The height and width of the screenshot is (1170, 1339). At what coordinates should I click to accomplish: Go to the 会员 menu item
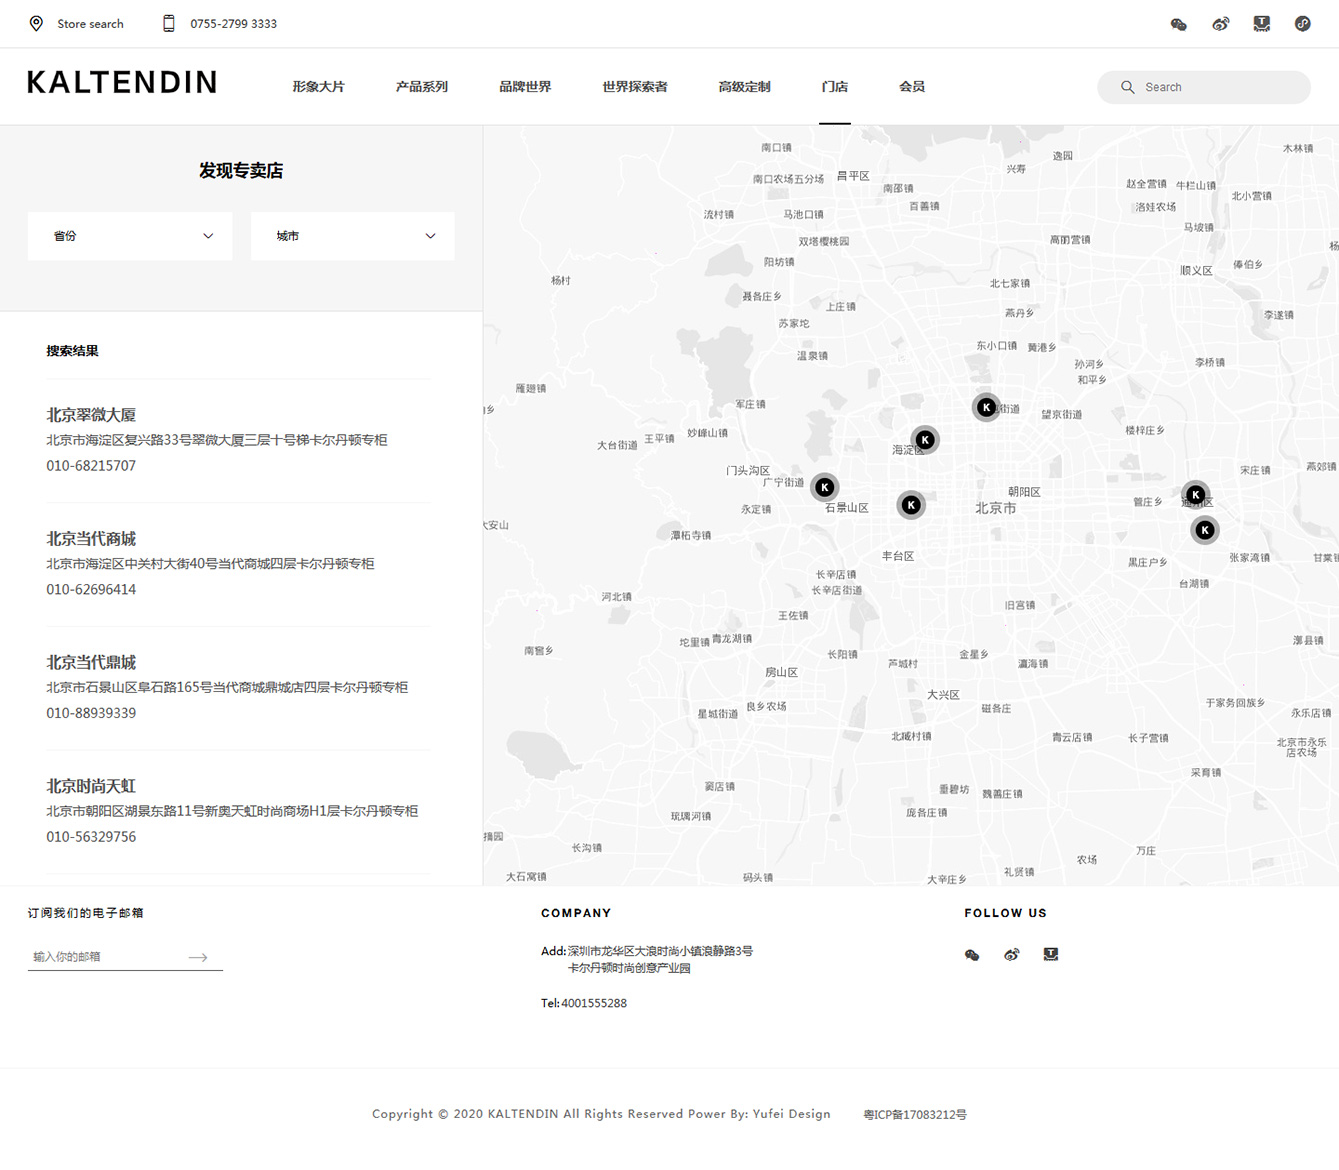(x=911, y=87)
